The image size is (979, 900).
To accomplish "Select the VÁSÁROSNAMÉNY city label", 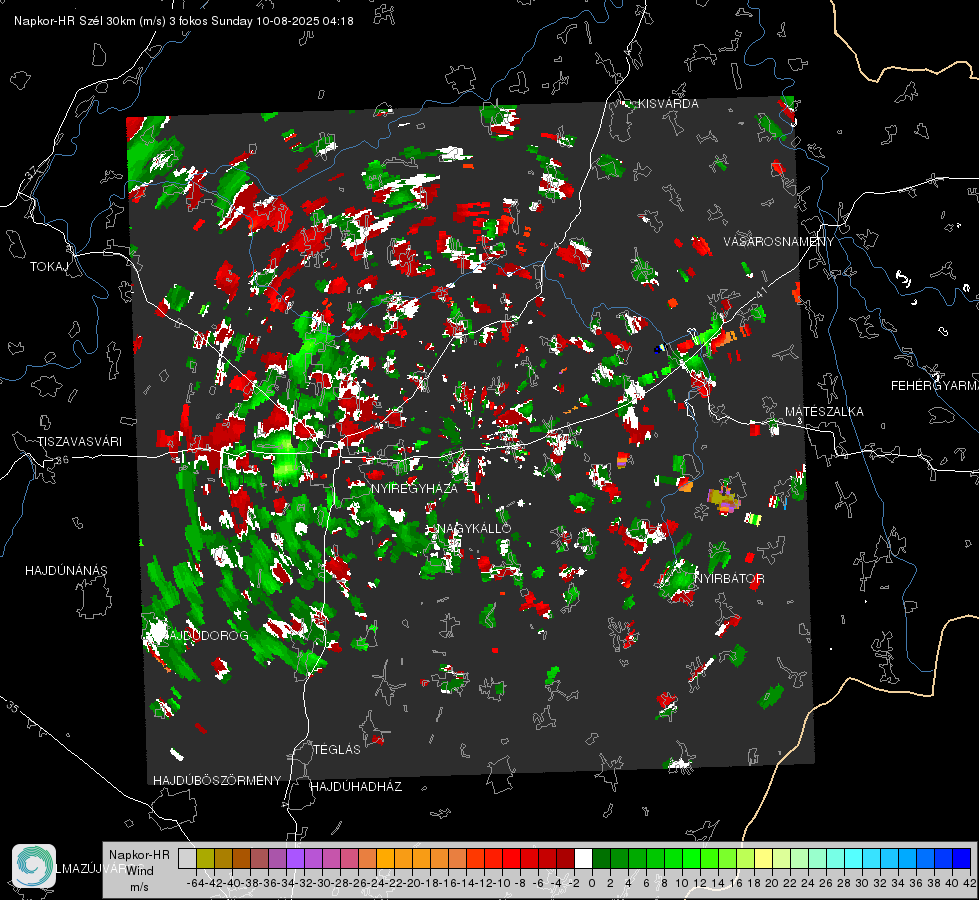I will [x=779, y=242].
